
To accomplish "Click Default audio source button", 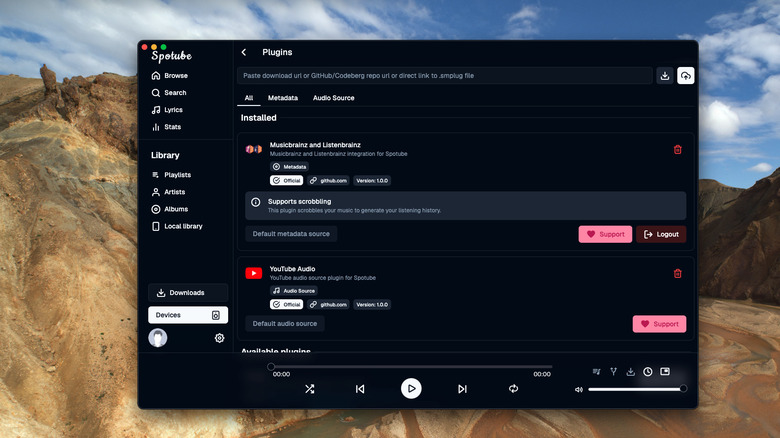I will point(285,324).
